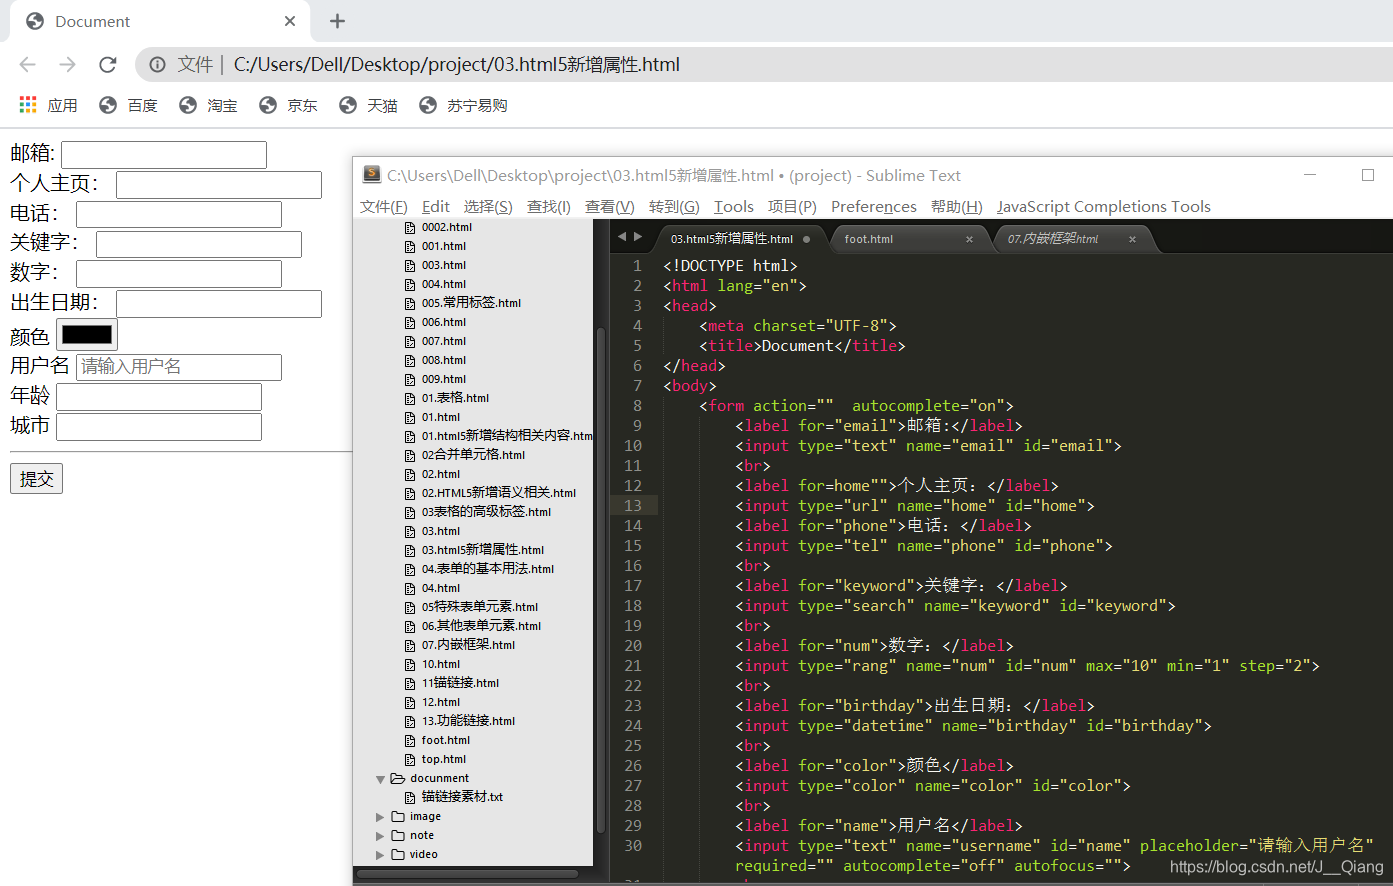The height and width of the screenshot is (886, 1393).
Task: Click the site info icon in address bar
Action: click(157, 65)
